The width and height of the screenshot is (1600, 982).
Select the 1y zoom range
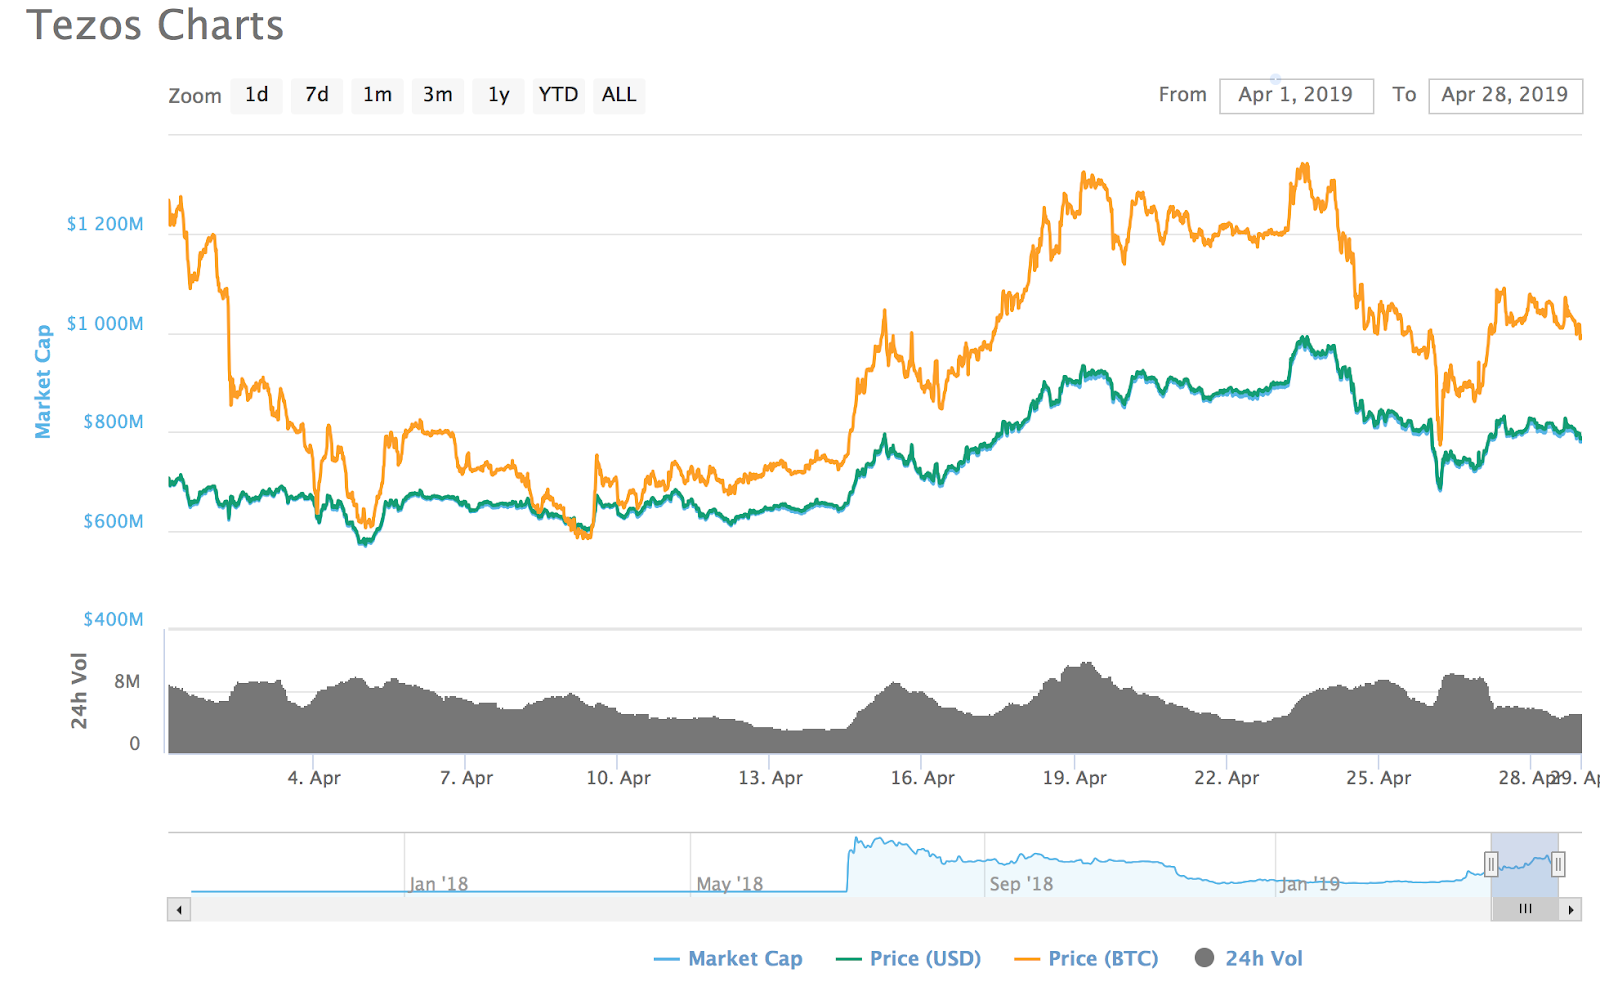click(498, 95)
